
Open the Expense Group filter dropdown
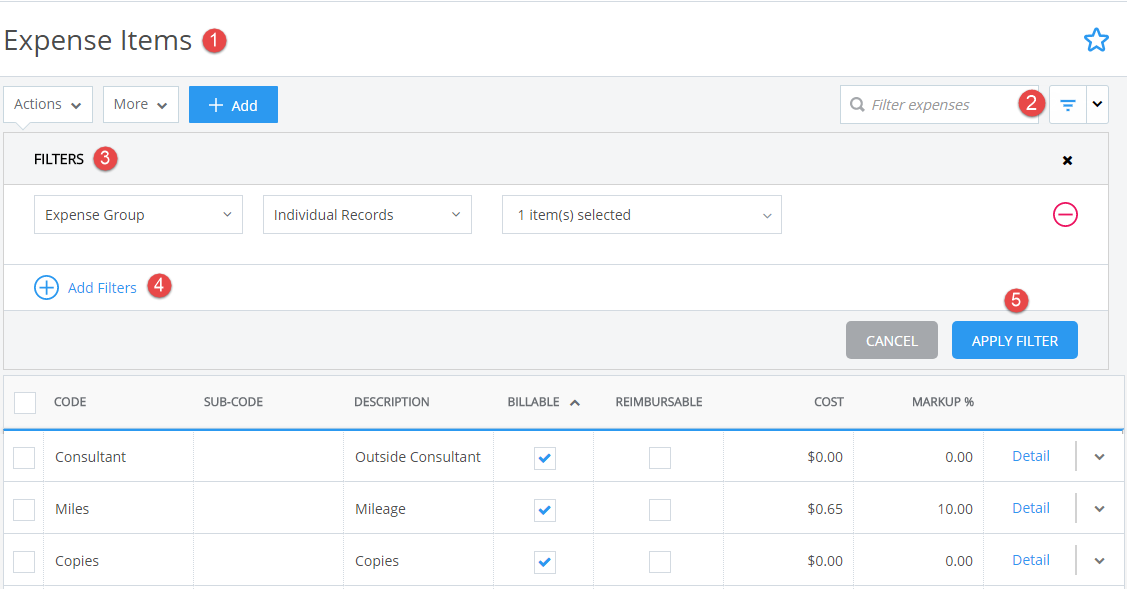pos(138,214)
